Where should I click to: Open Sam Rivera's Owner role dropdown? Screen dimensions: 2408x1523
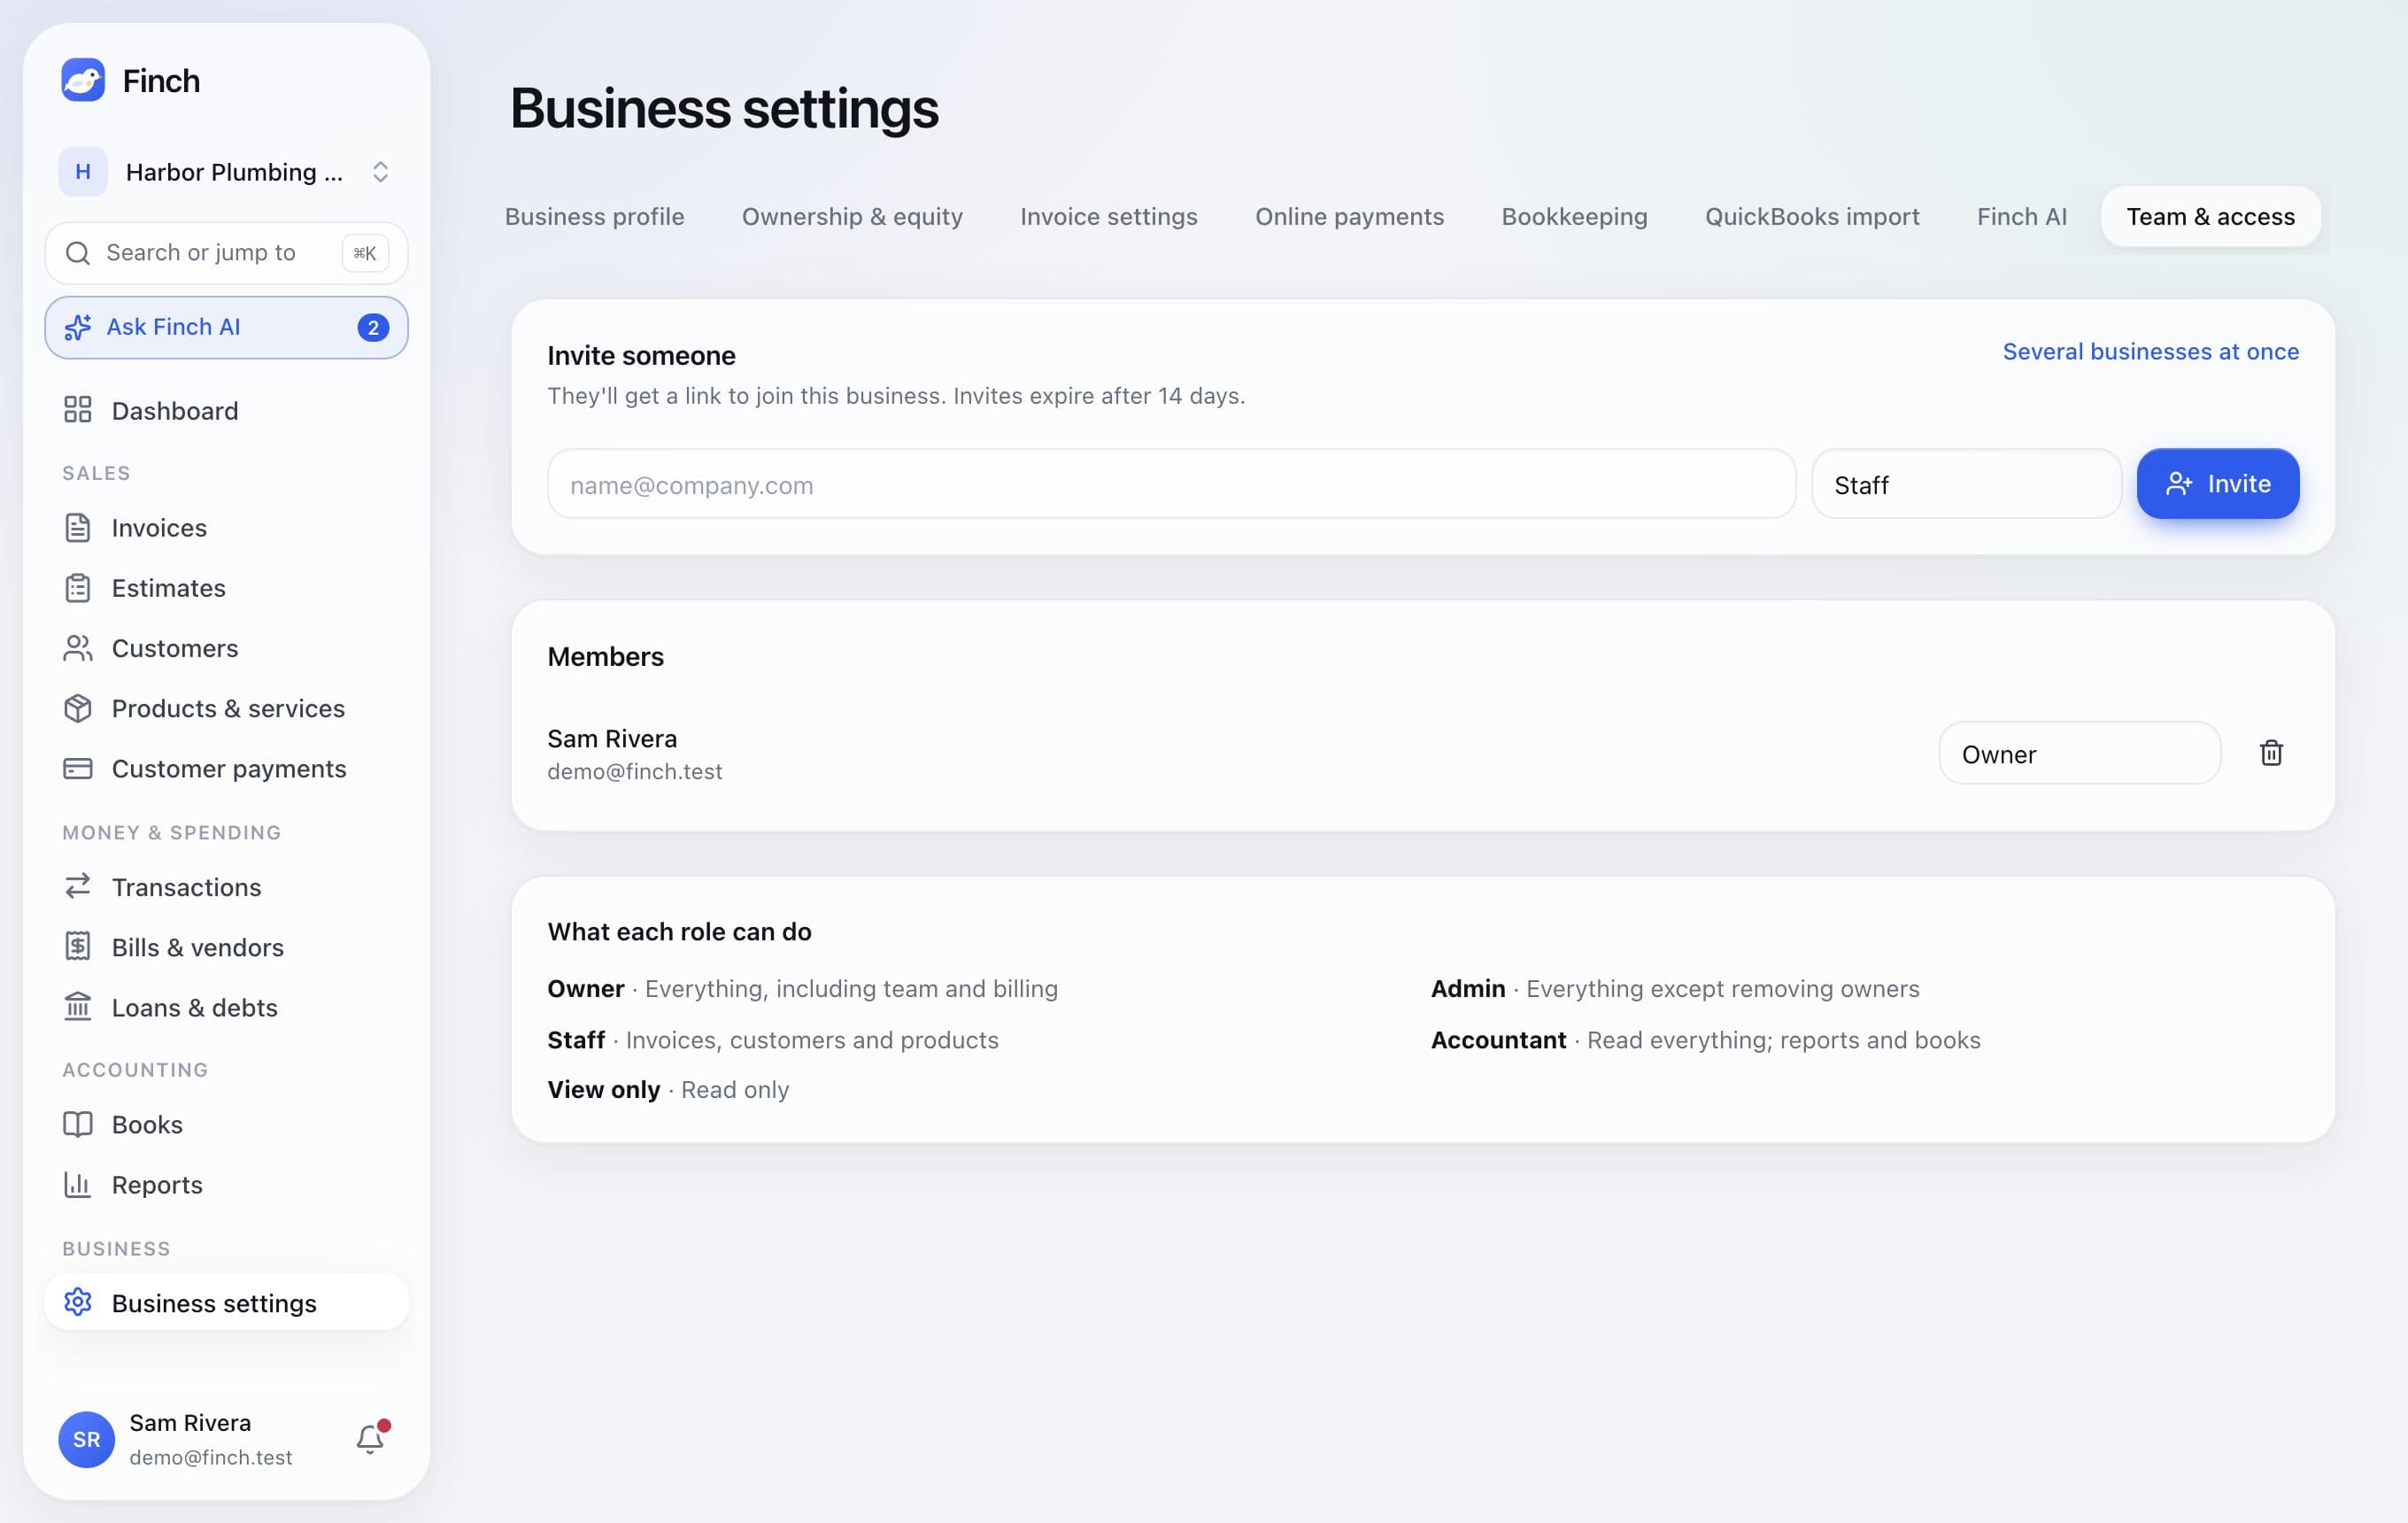click(x=2079, y=753)
